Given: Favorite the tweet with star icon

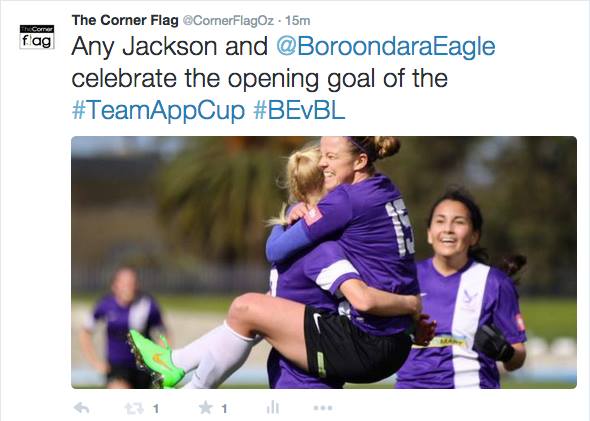Looking at the screenshot, I should pos(205,407).
